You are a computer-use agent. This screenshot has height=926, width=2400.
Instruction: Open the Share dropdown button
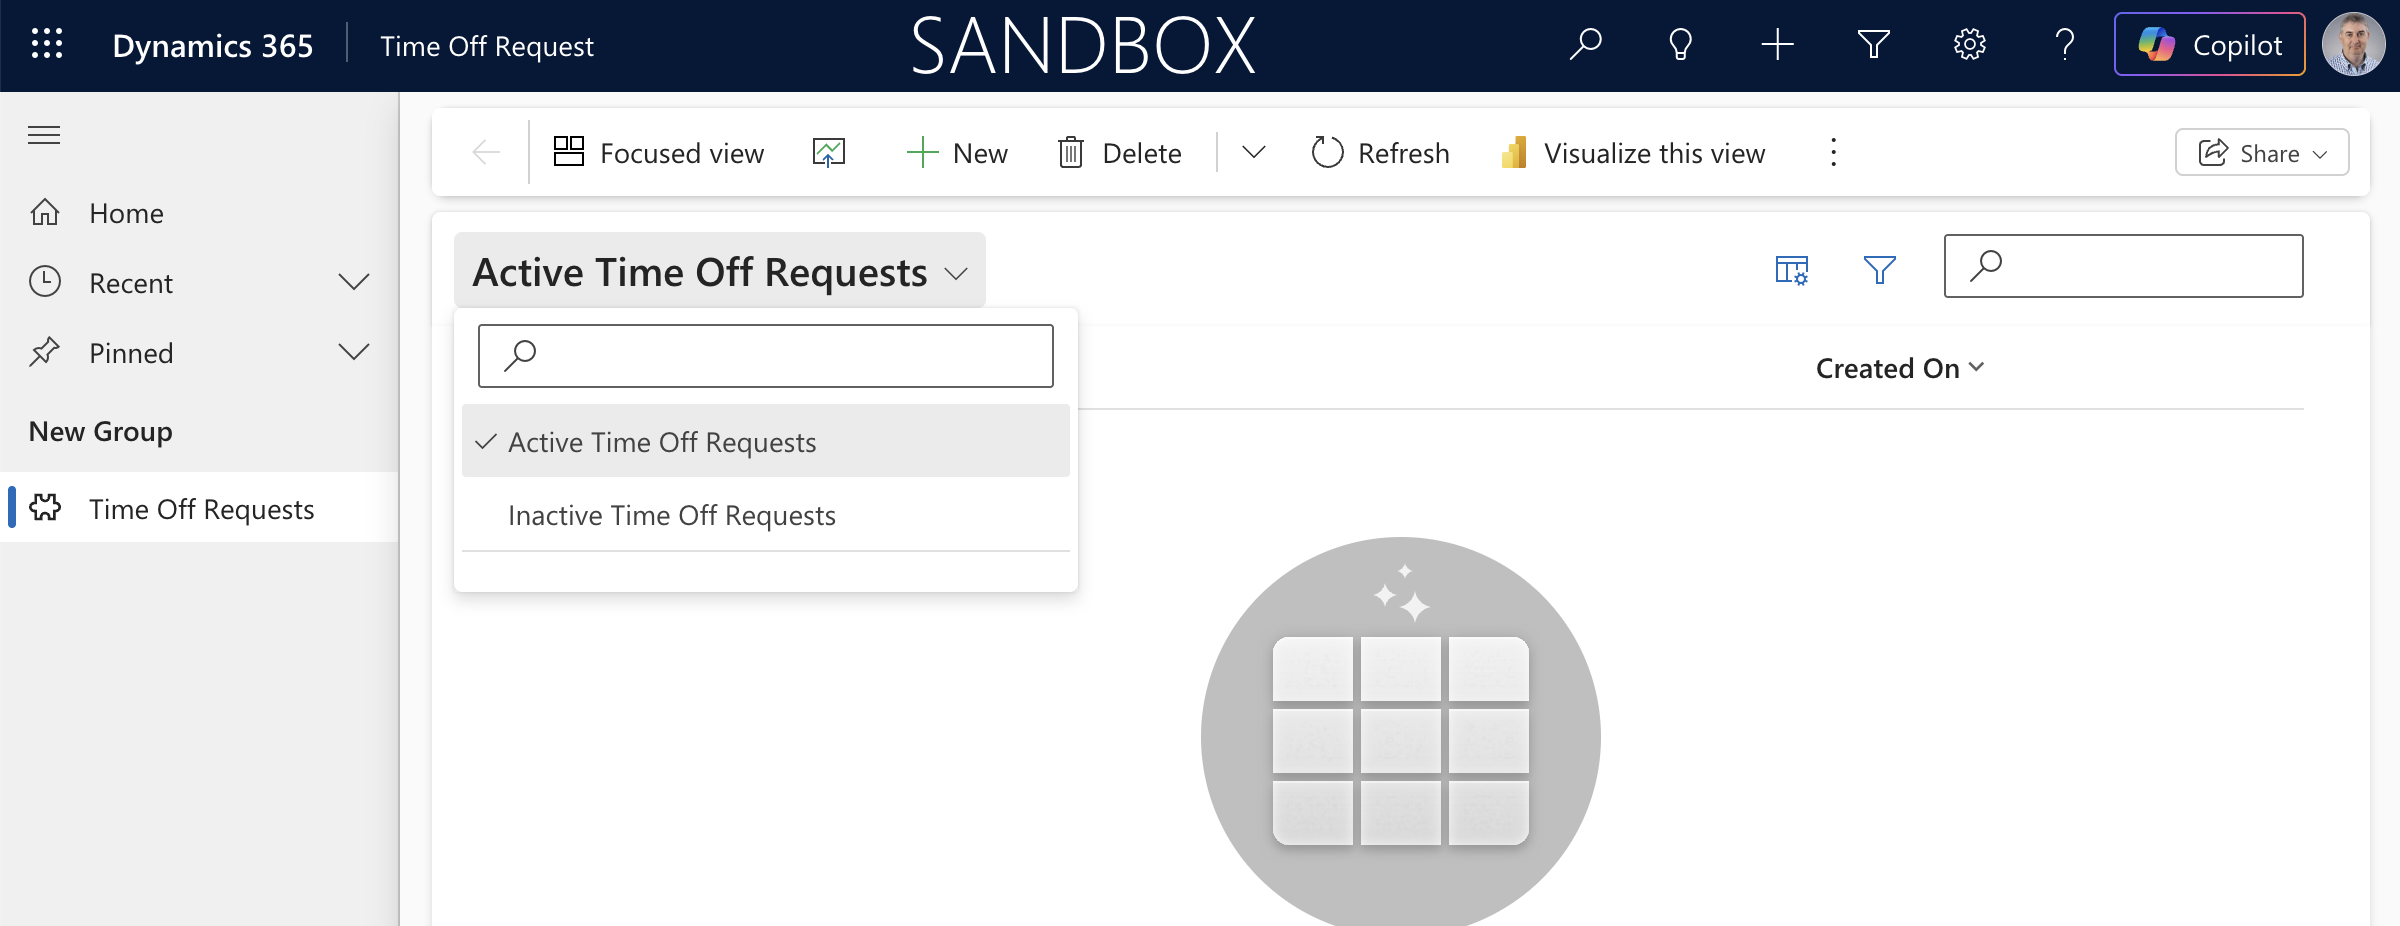[x=2262, y=153]
